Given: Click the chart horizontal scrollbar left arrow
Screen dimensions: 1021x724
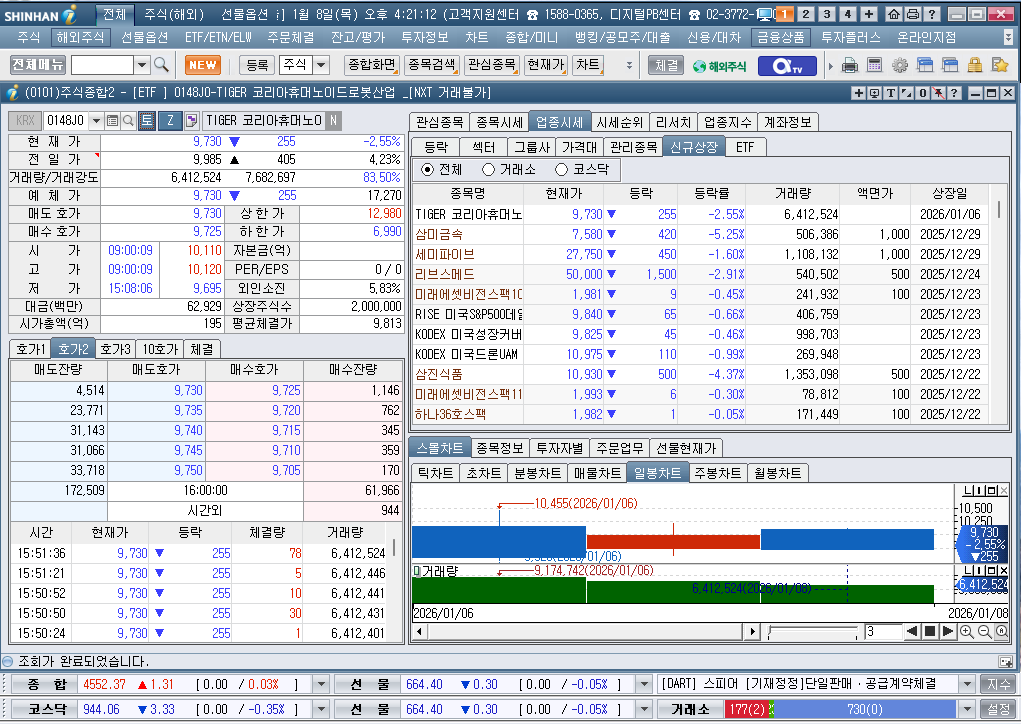Looking at the screenshot, I should [x=419, y=631].
